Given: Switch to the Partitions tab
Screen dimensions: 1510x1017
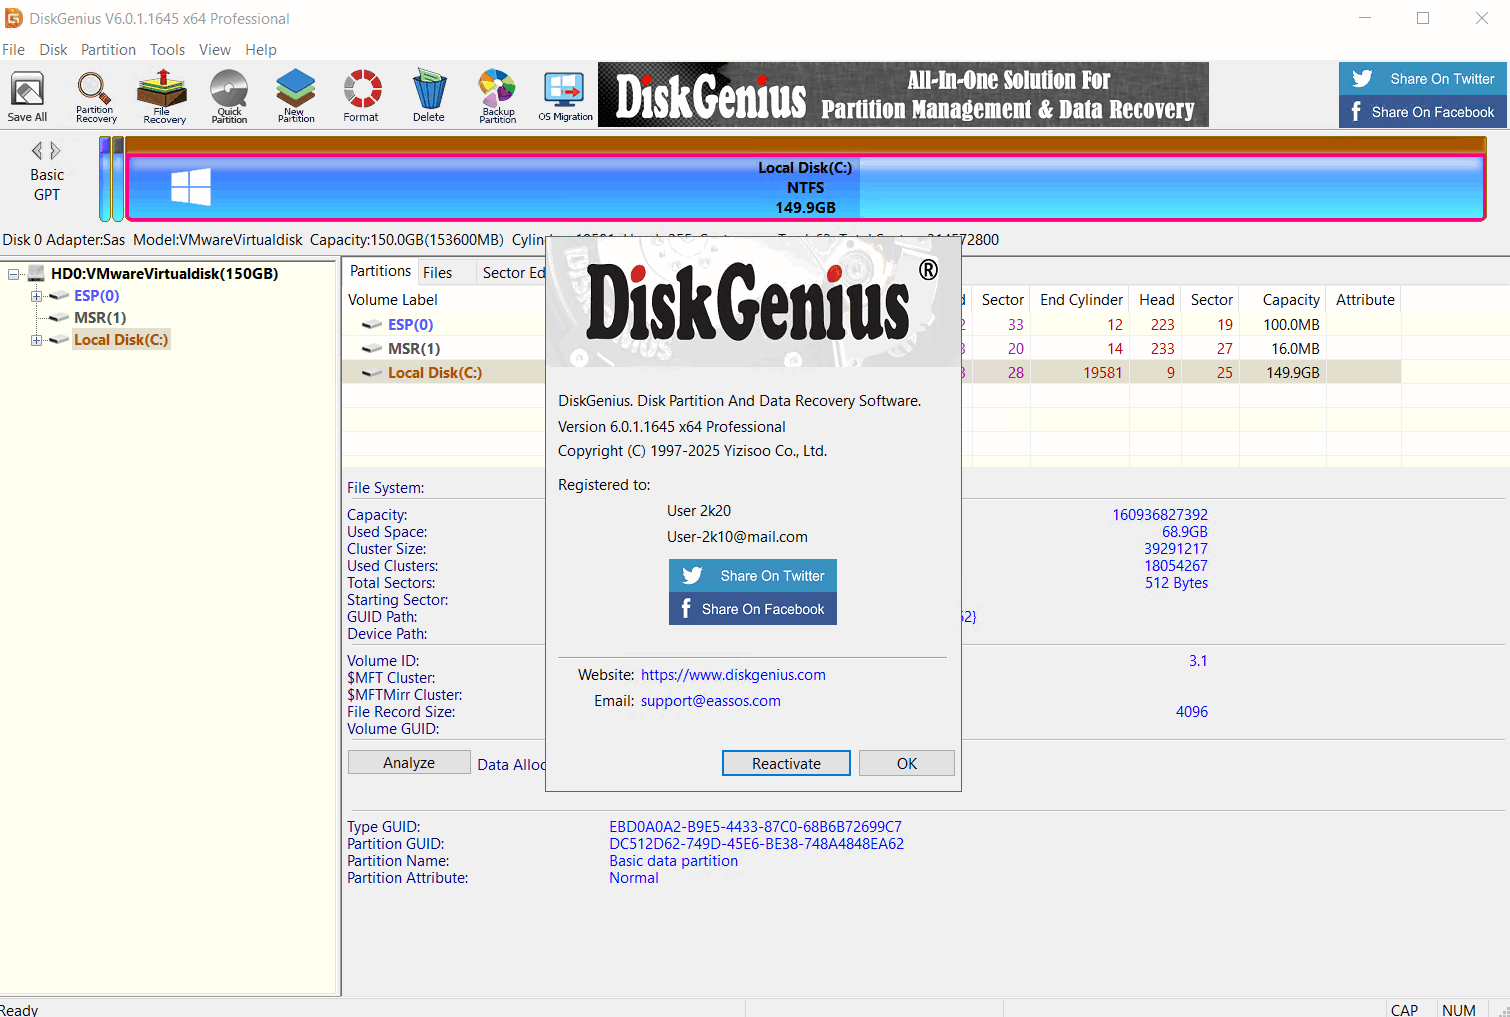Looking at the screenshot, I should pos(380,271).
